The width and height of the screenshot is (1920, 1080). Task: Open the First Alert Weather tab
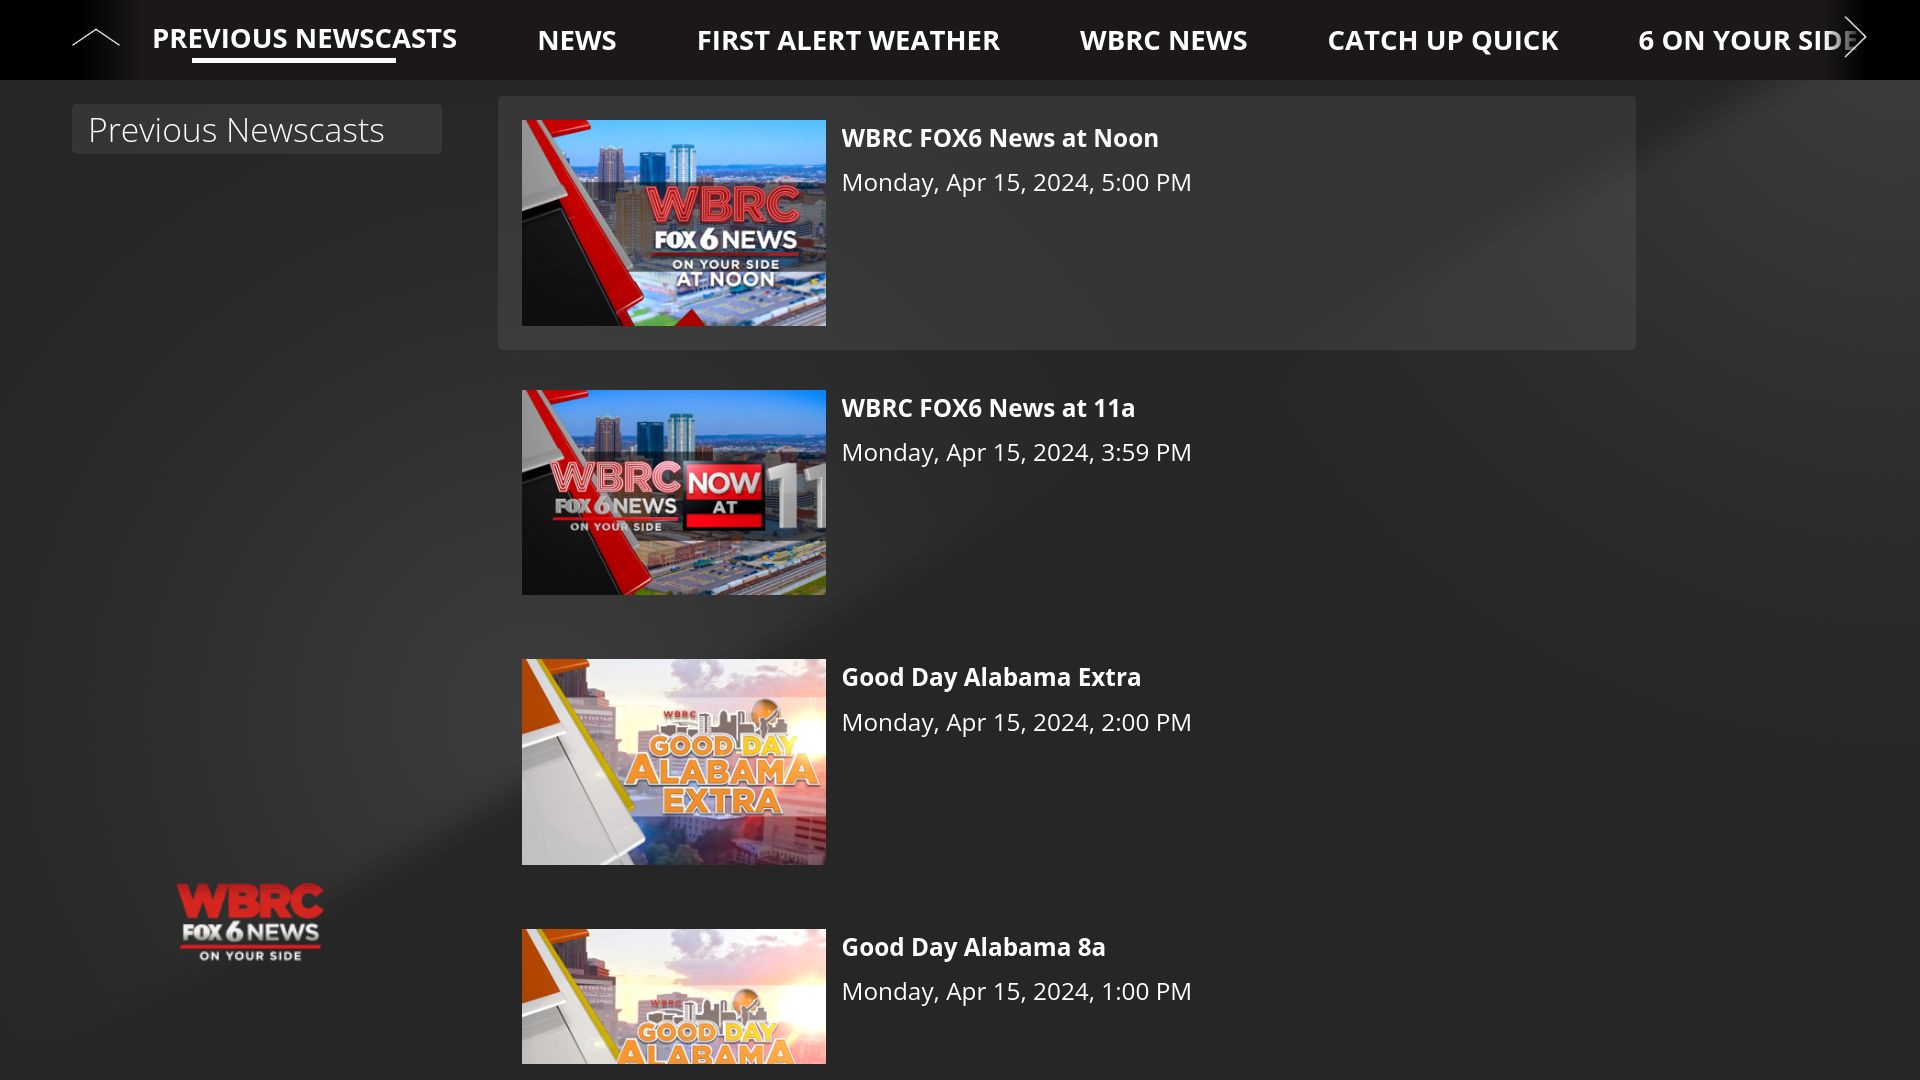coord(848,40)
